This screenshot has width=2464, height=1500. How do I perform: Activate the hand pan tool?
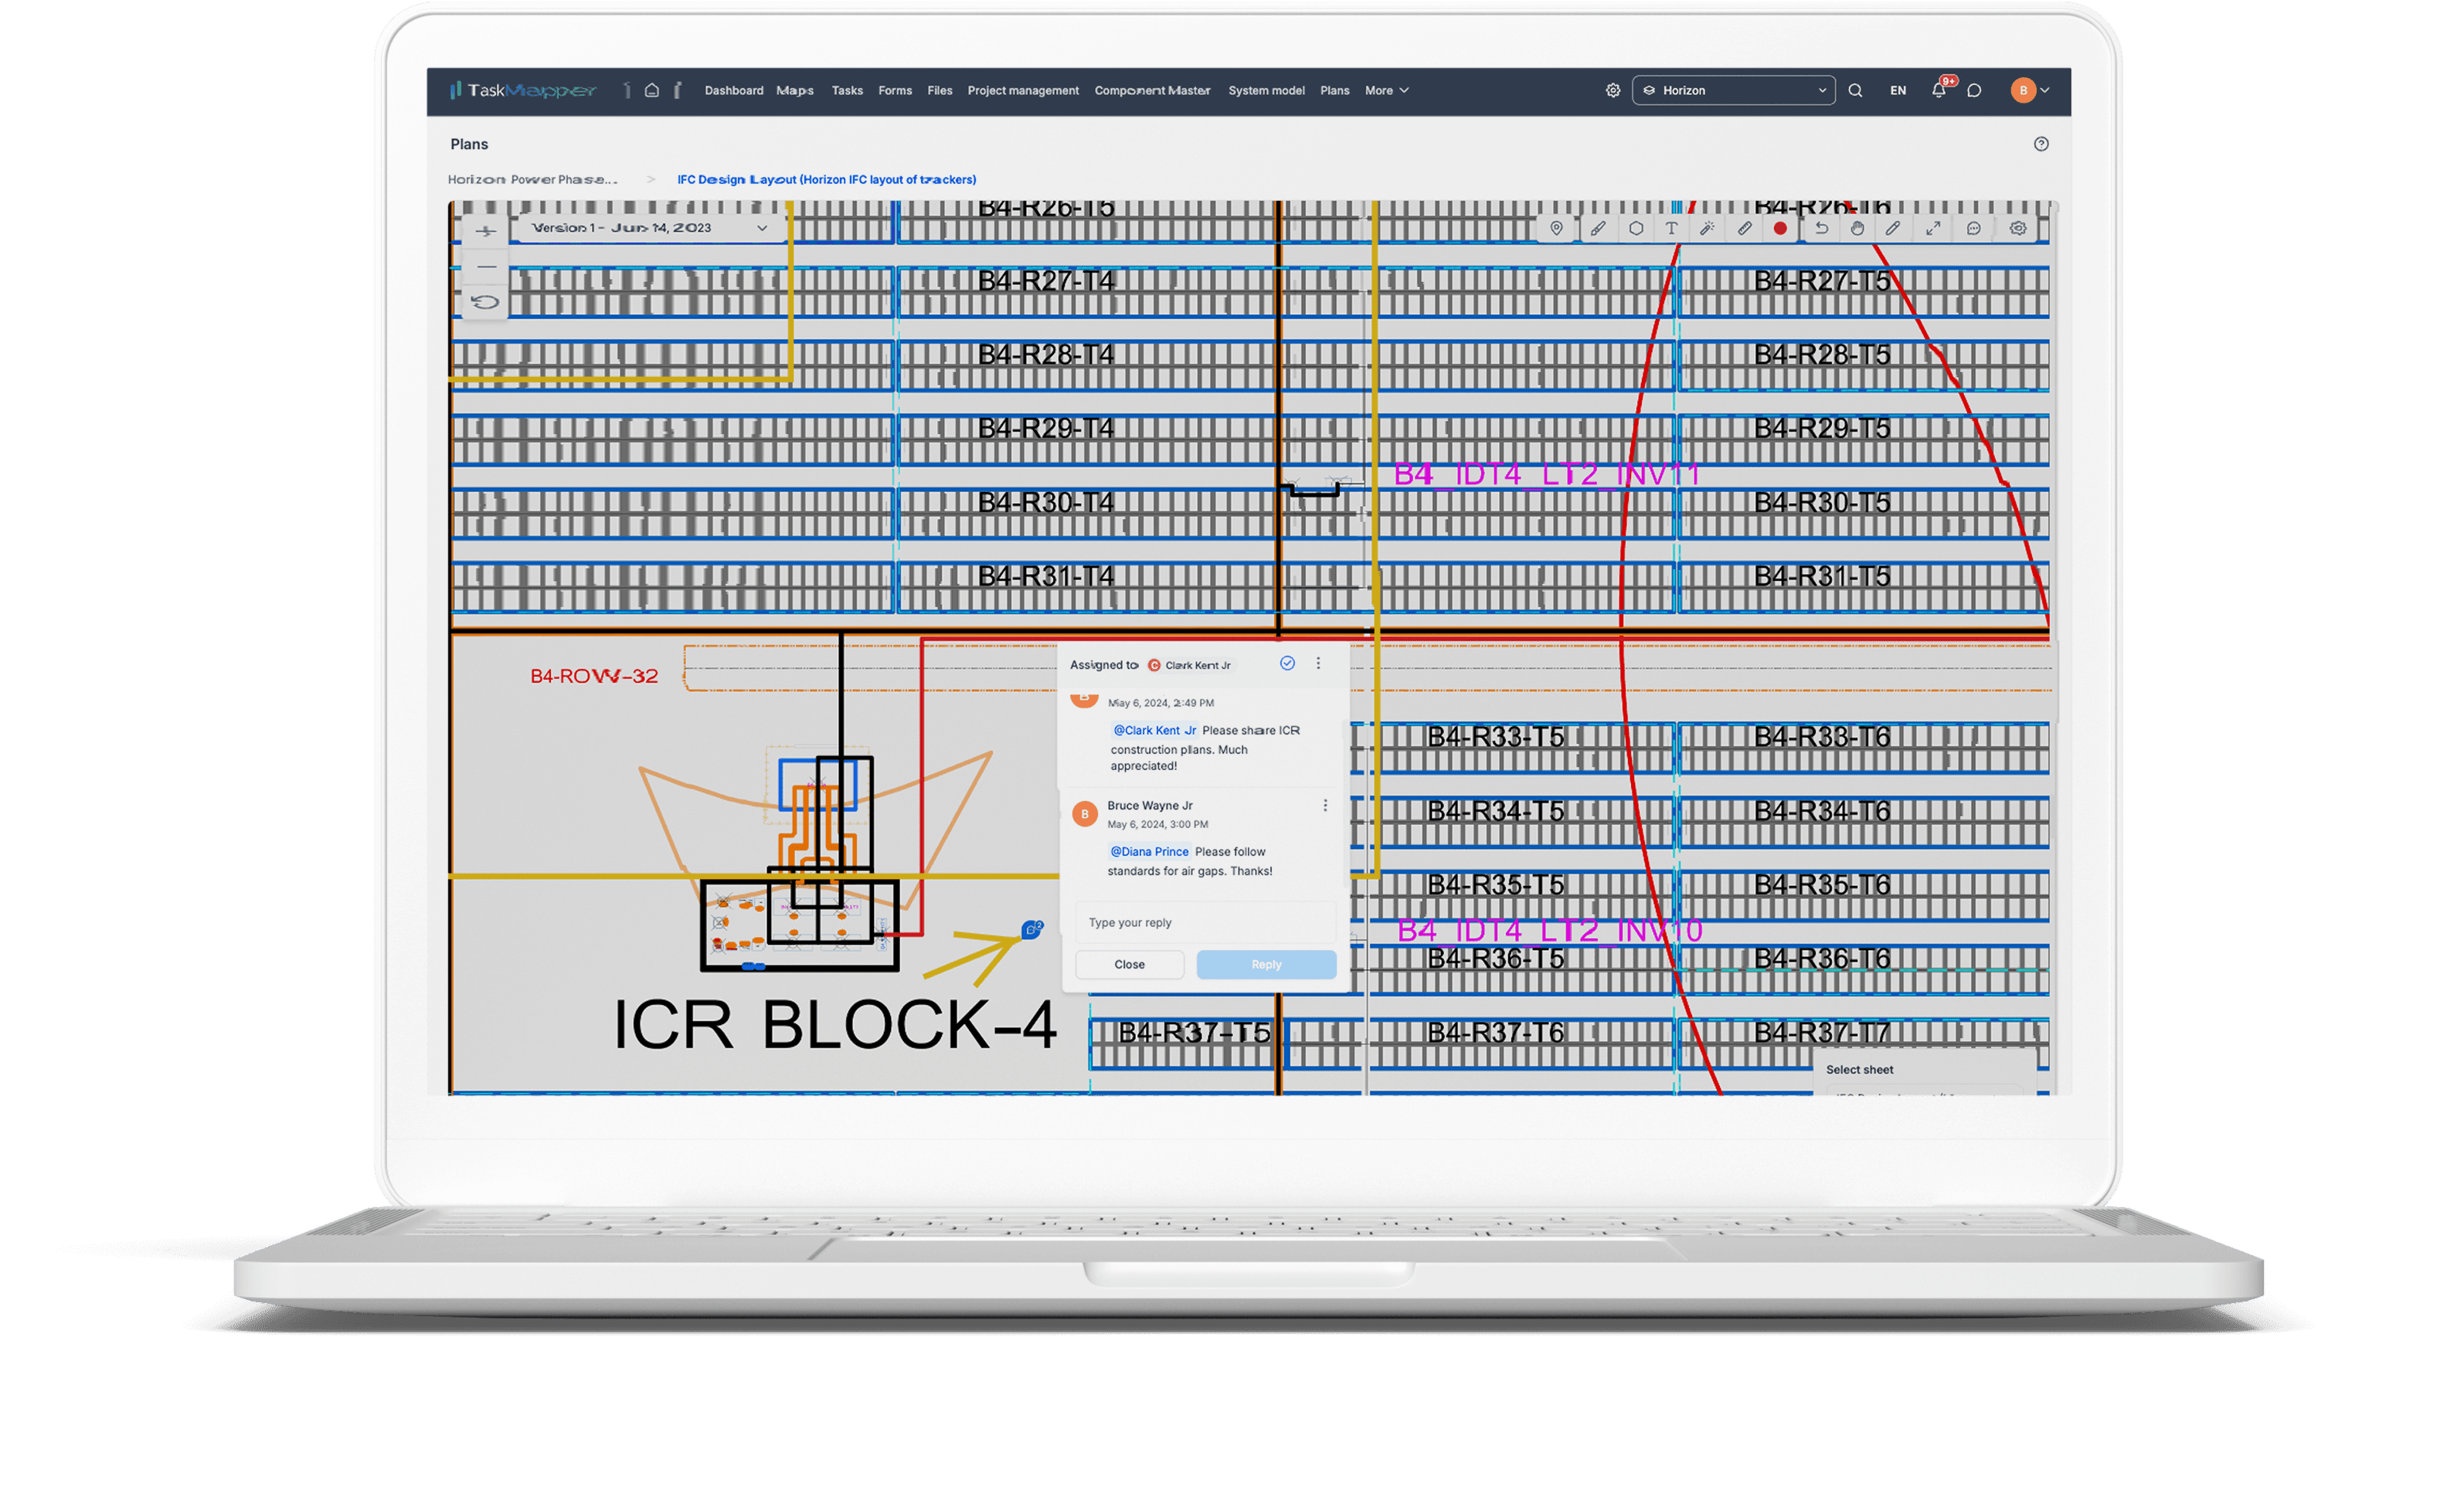click(x=1857, y=229)
